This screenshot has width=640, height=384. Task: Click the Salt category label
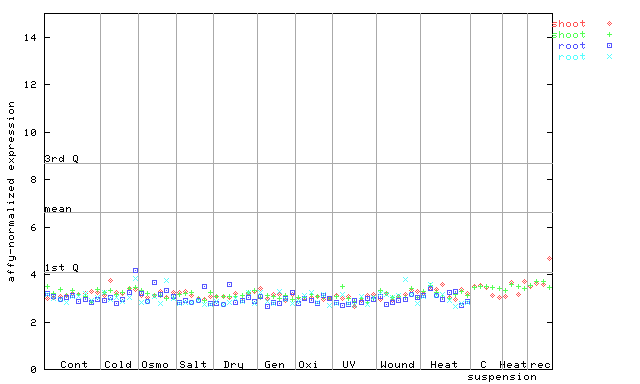click(193, 364)
